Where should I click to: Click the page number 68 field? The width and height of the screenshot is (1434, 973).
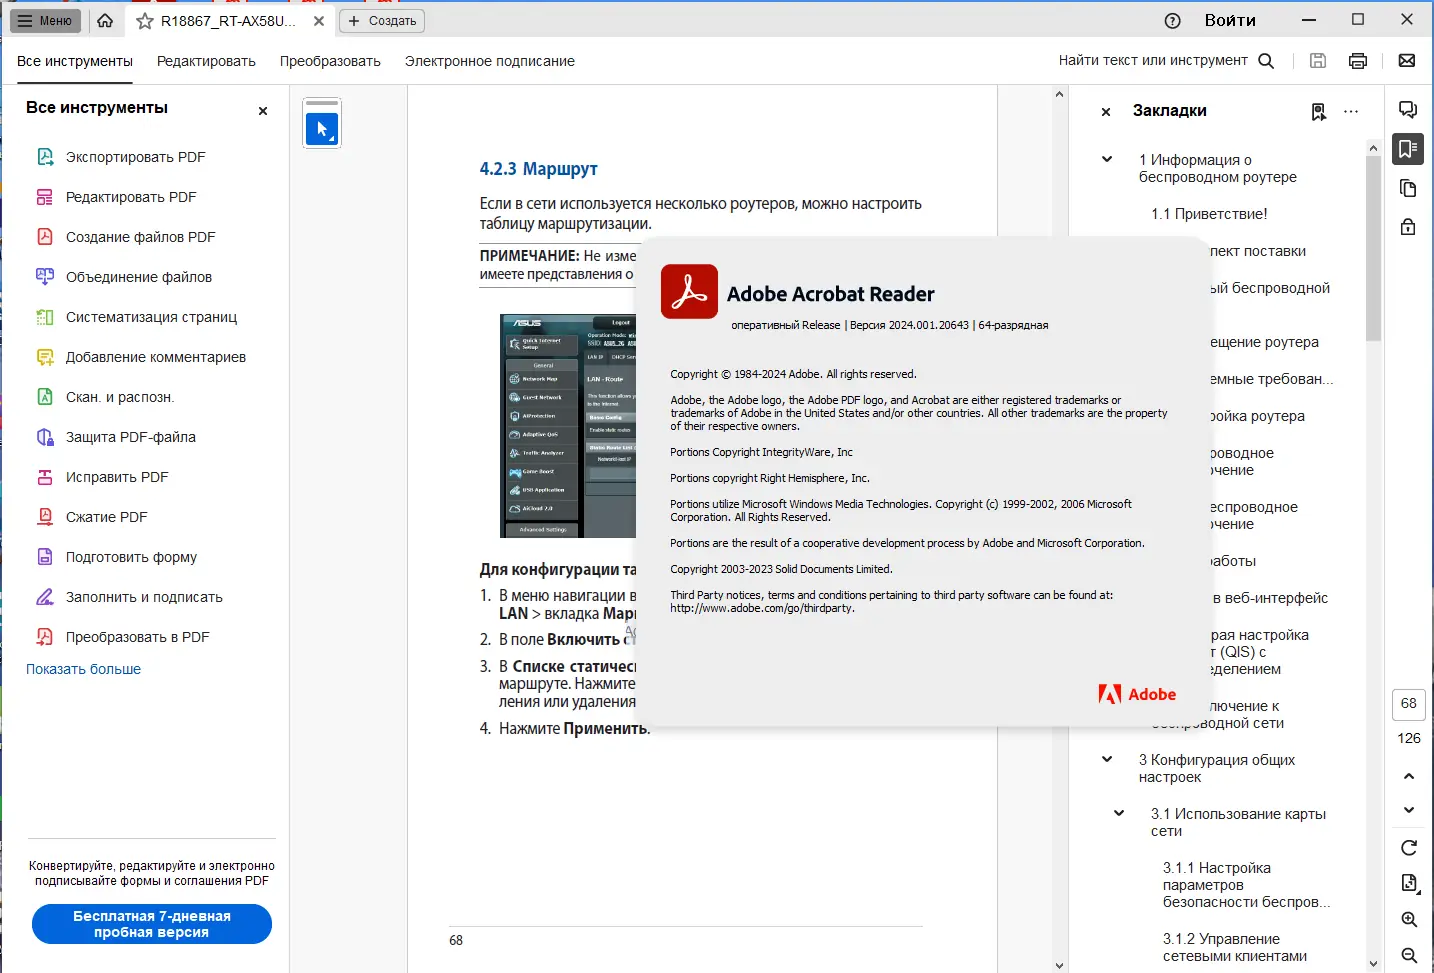[x=1408, y=704]
